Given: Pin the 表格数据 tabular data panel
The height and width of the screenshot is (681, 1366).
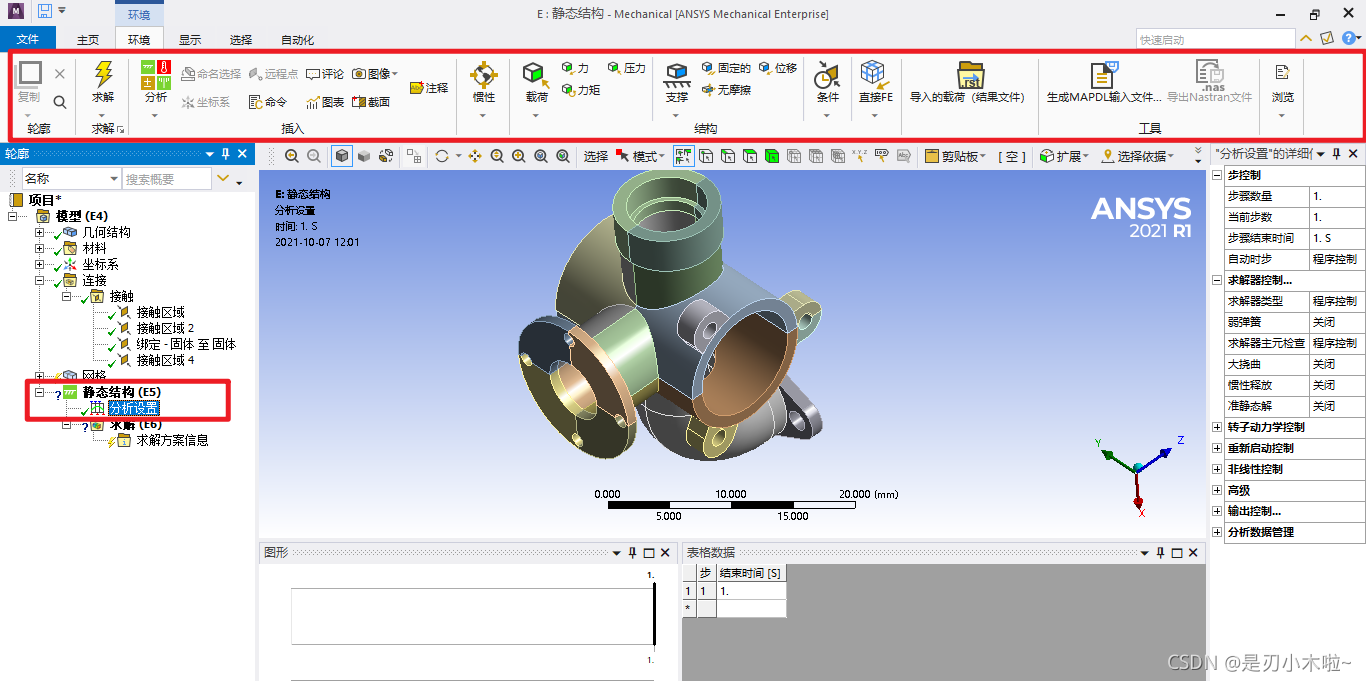Looking at the screenshot, I should click(1162, 553).
